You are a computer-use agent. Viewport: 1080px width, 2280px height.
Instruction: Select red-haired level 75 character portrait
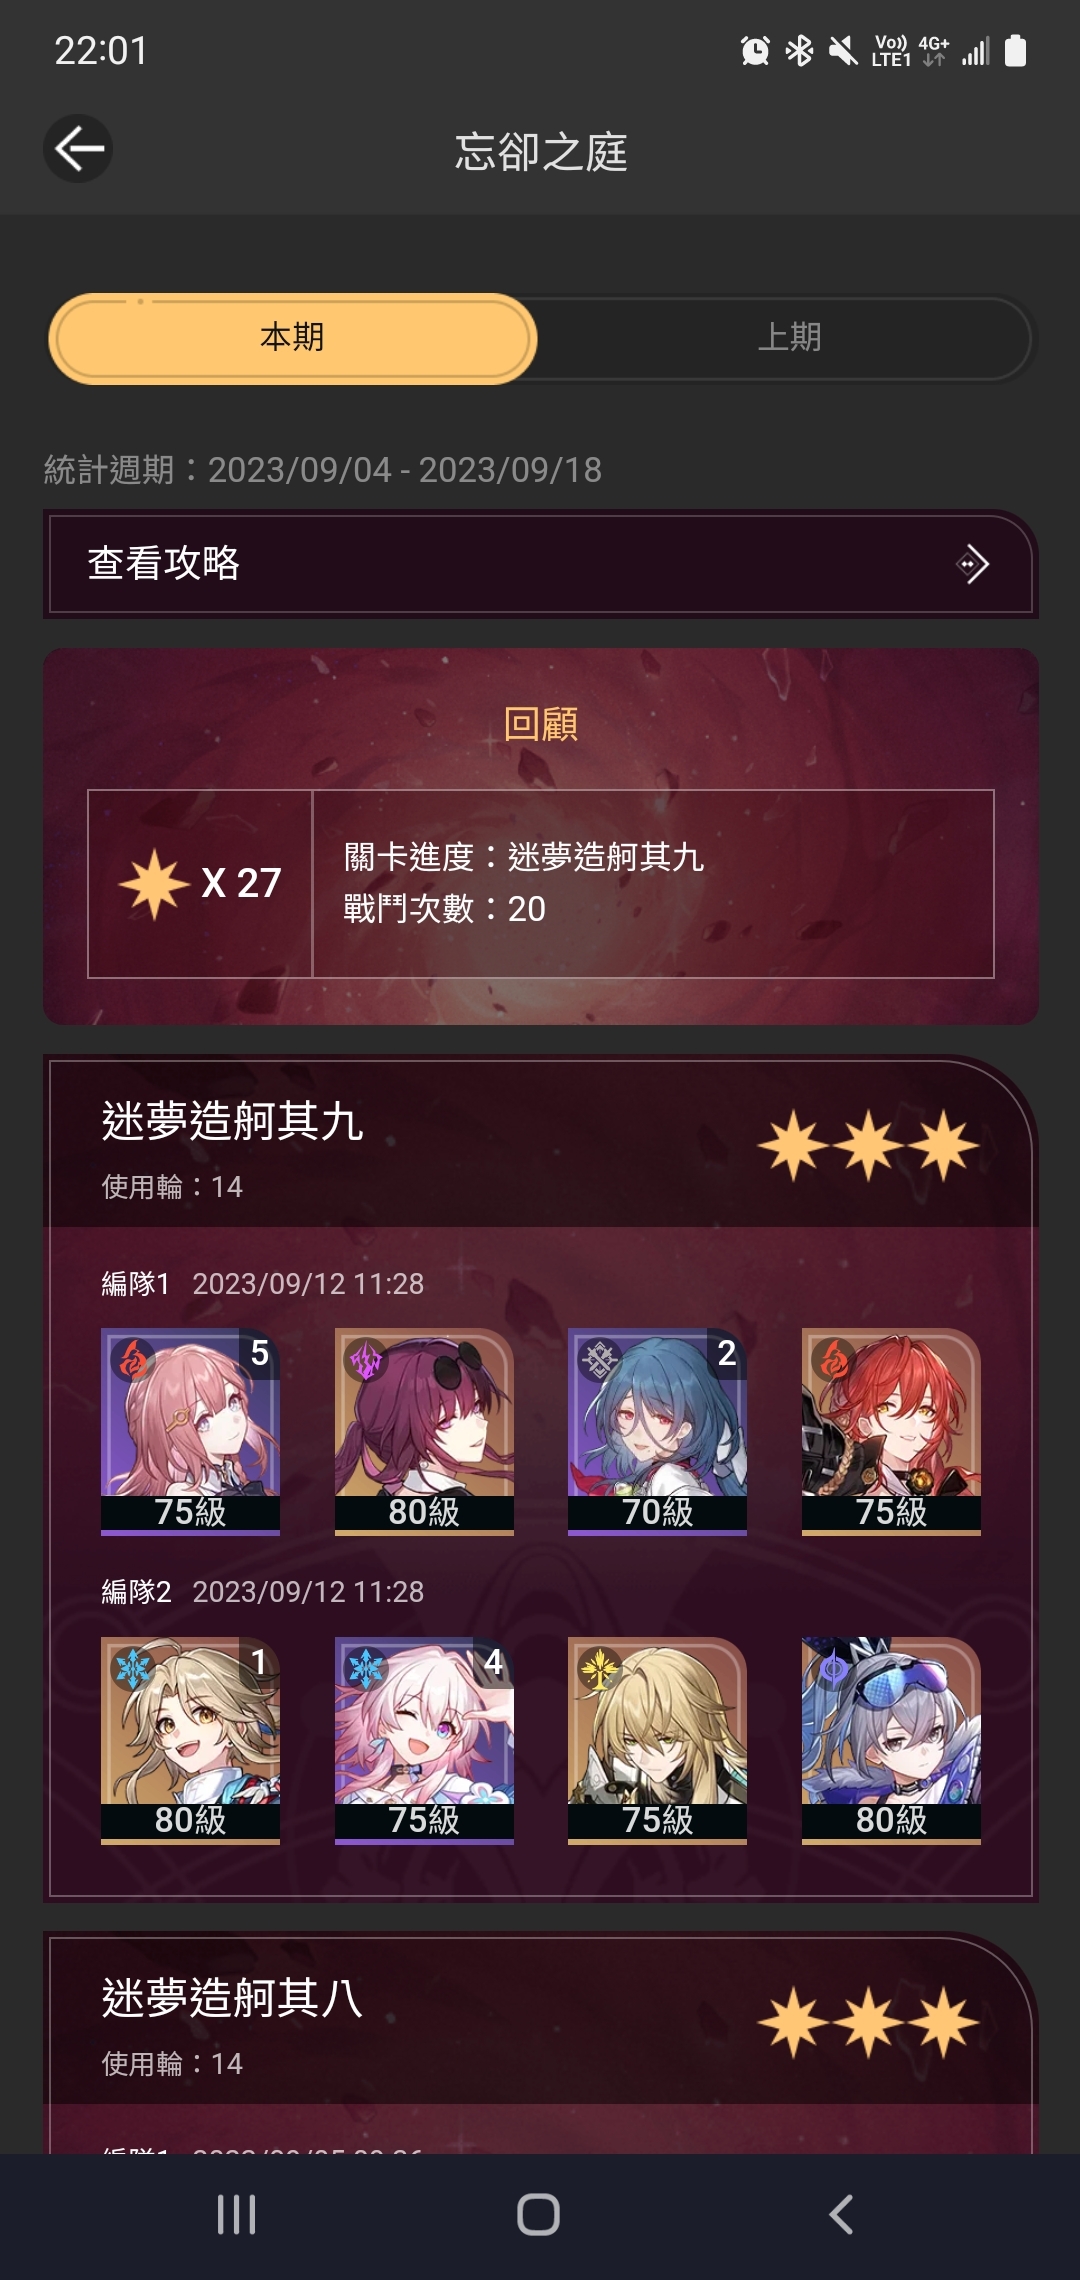891,1431
